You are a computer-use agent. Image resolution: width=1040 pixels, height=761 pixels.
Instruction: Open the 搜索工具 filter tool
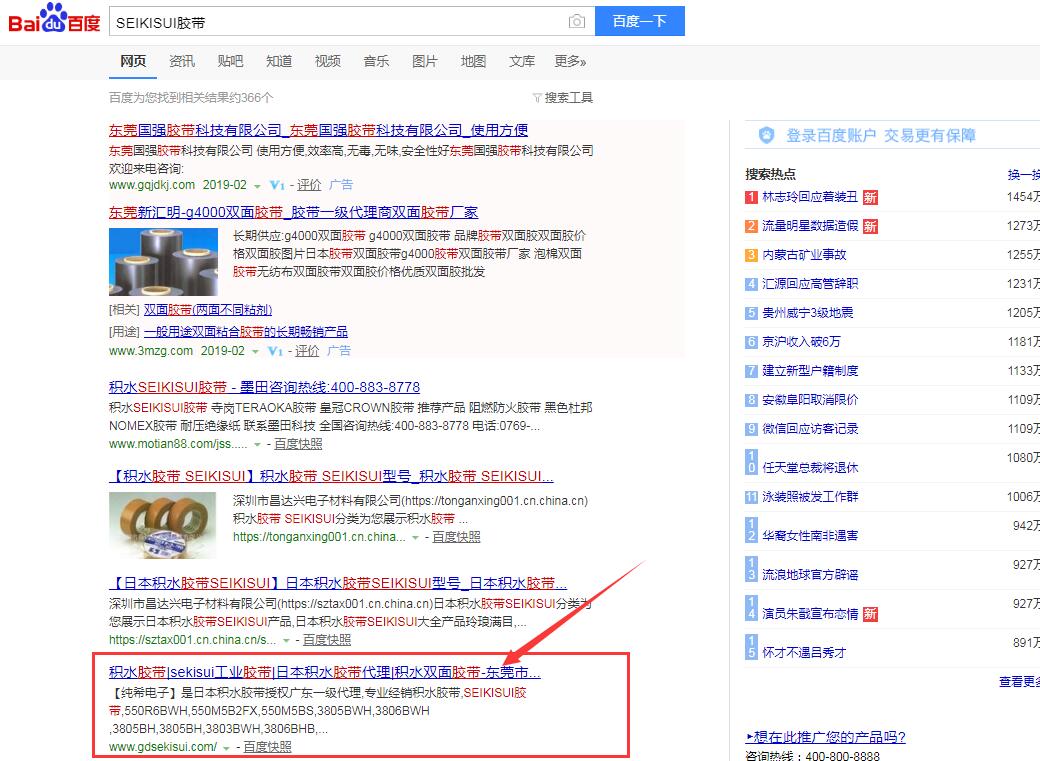563,97
